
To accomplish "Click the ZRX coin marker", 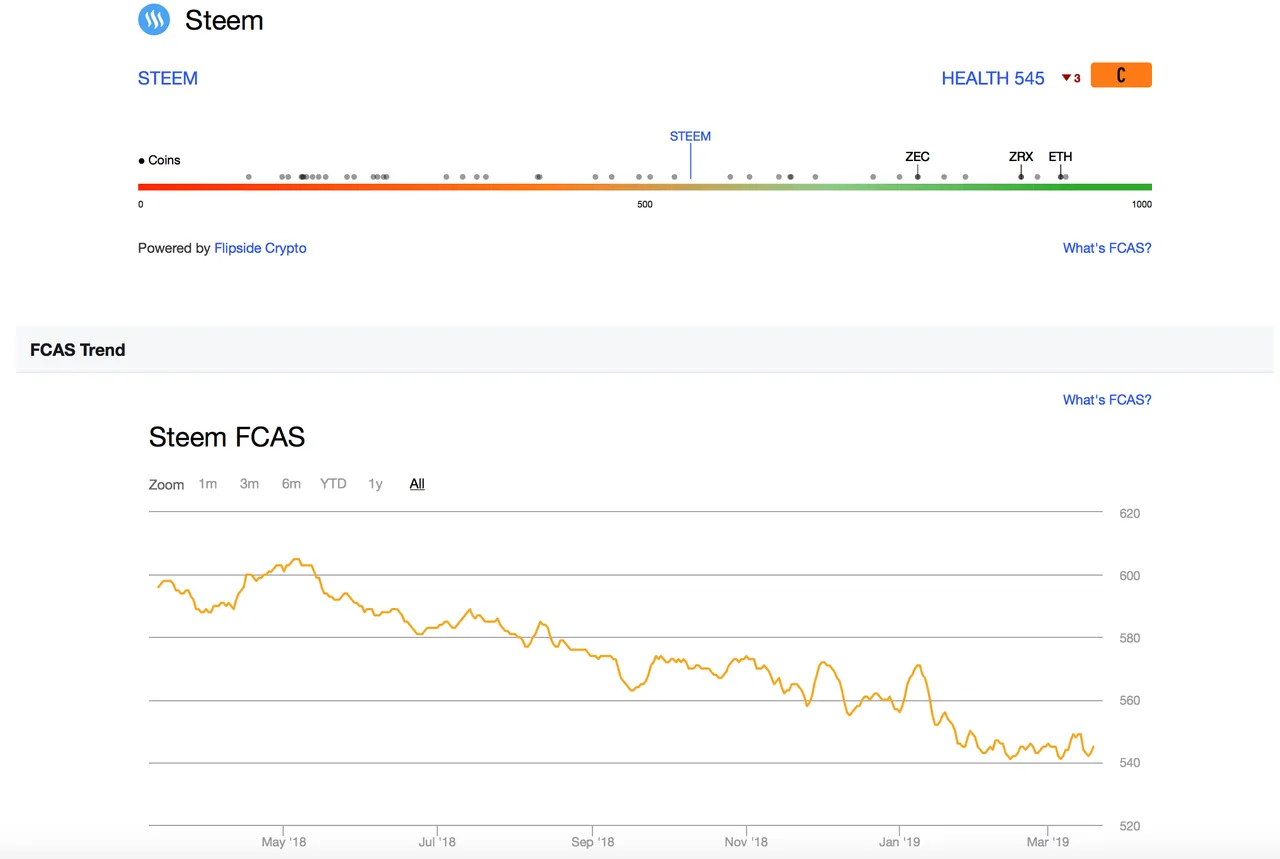I will coord(1021,157).
